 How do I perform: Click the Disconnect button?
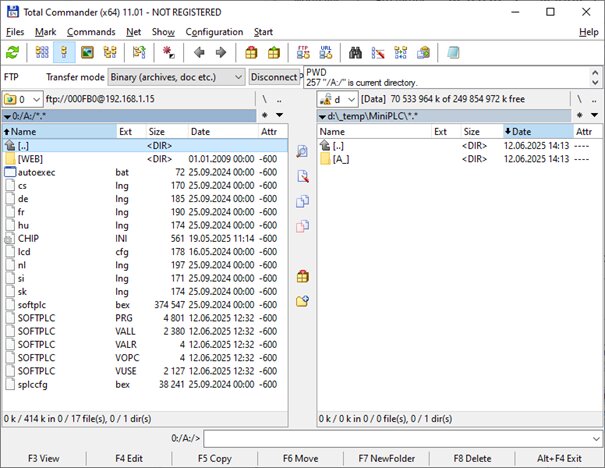click(x=273, y=77)
